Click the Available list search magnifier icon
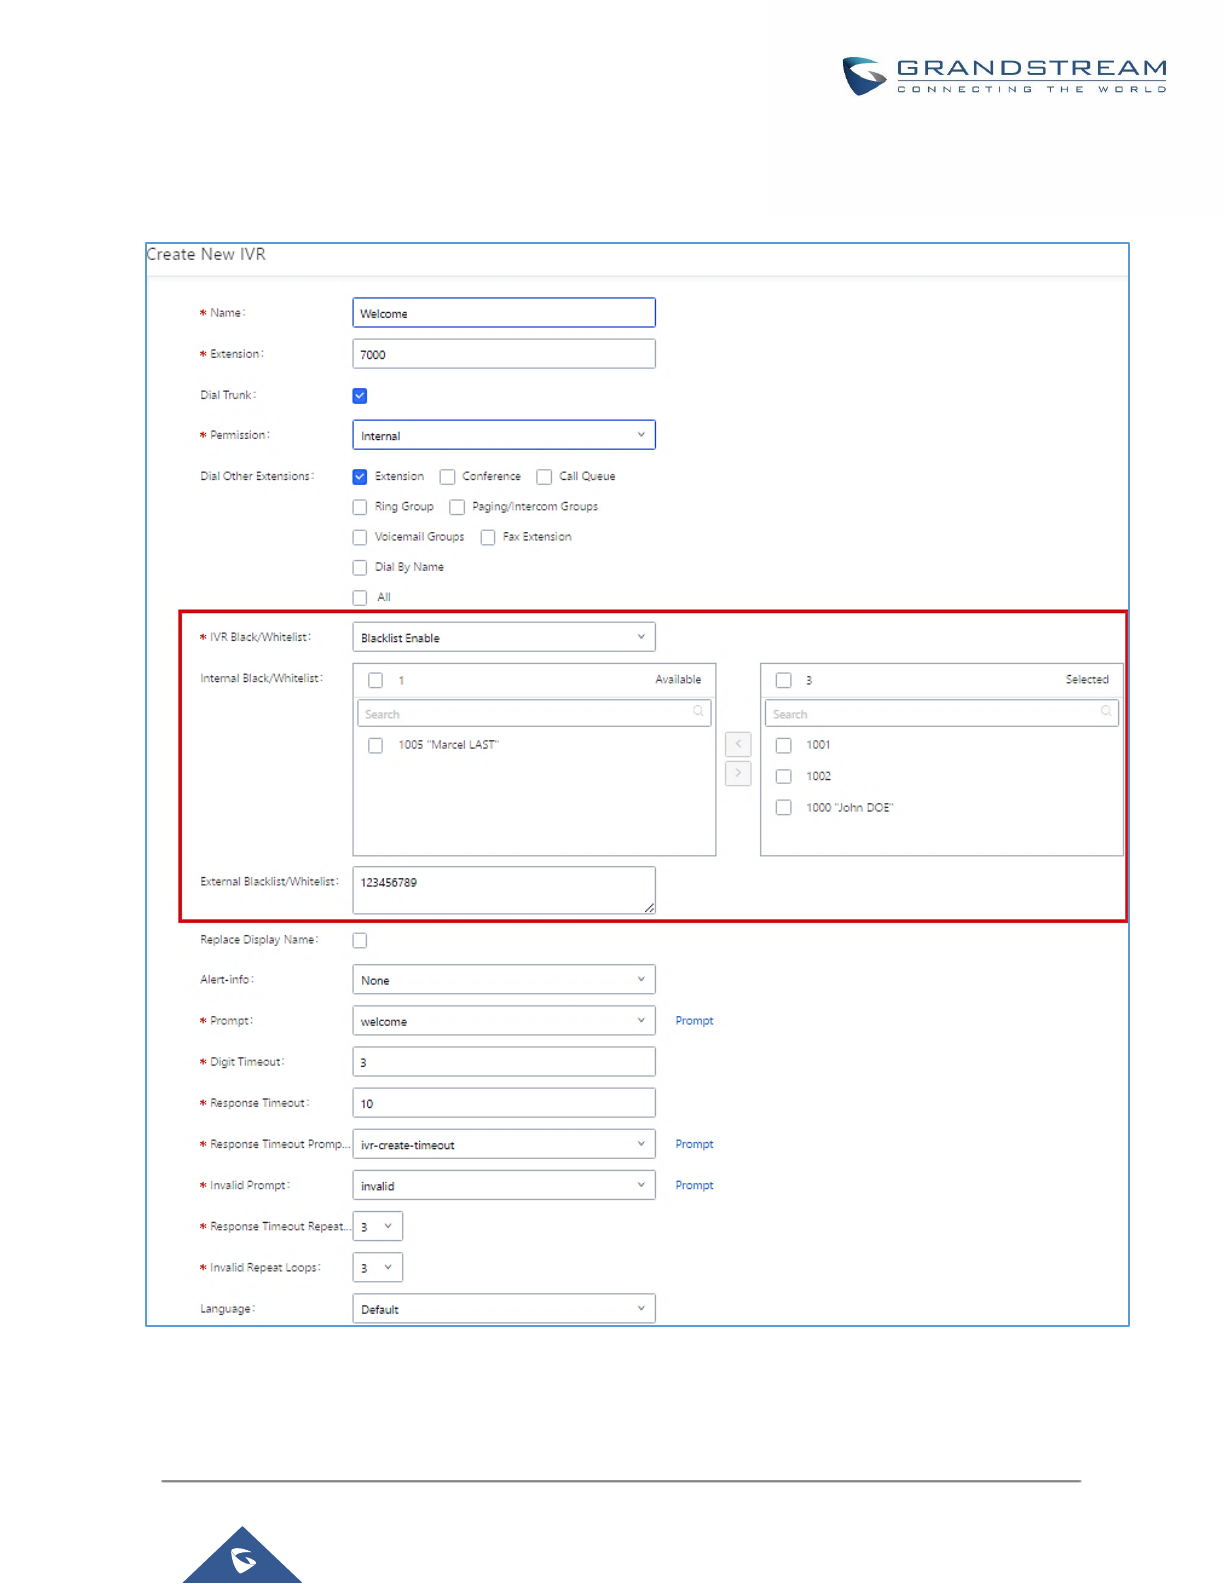Screen dimensions: 1224x1584 click(x=698, y=712)
